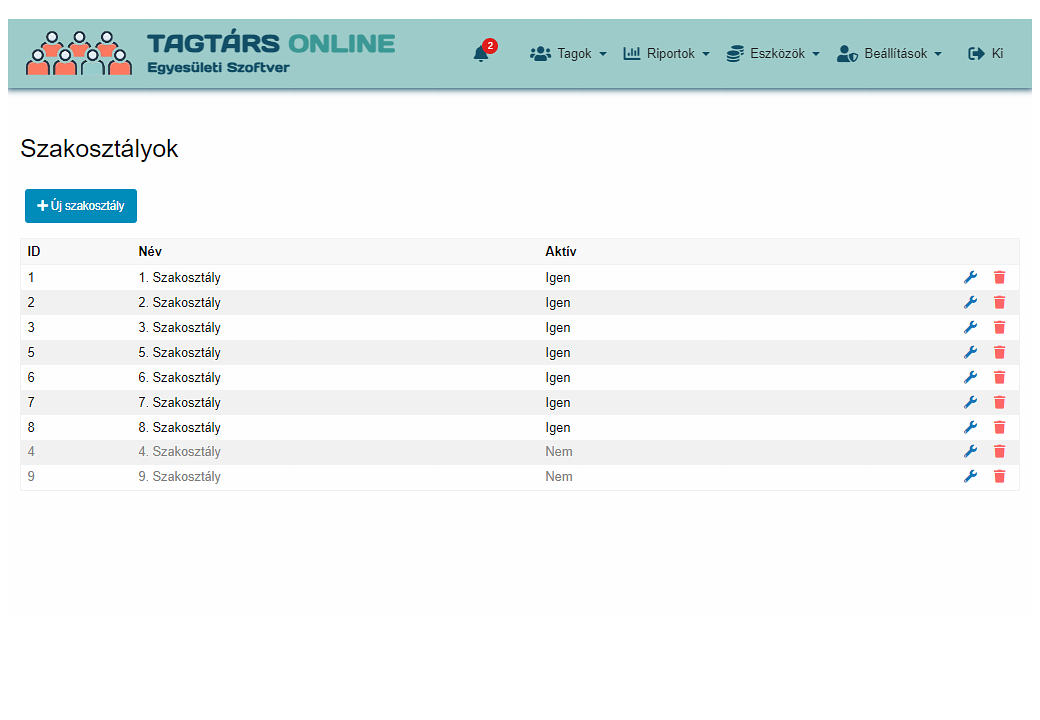Click the Aktív column header
The image size is (1040, 720).
[x=560, y=252]
